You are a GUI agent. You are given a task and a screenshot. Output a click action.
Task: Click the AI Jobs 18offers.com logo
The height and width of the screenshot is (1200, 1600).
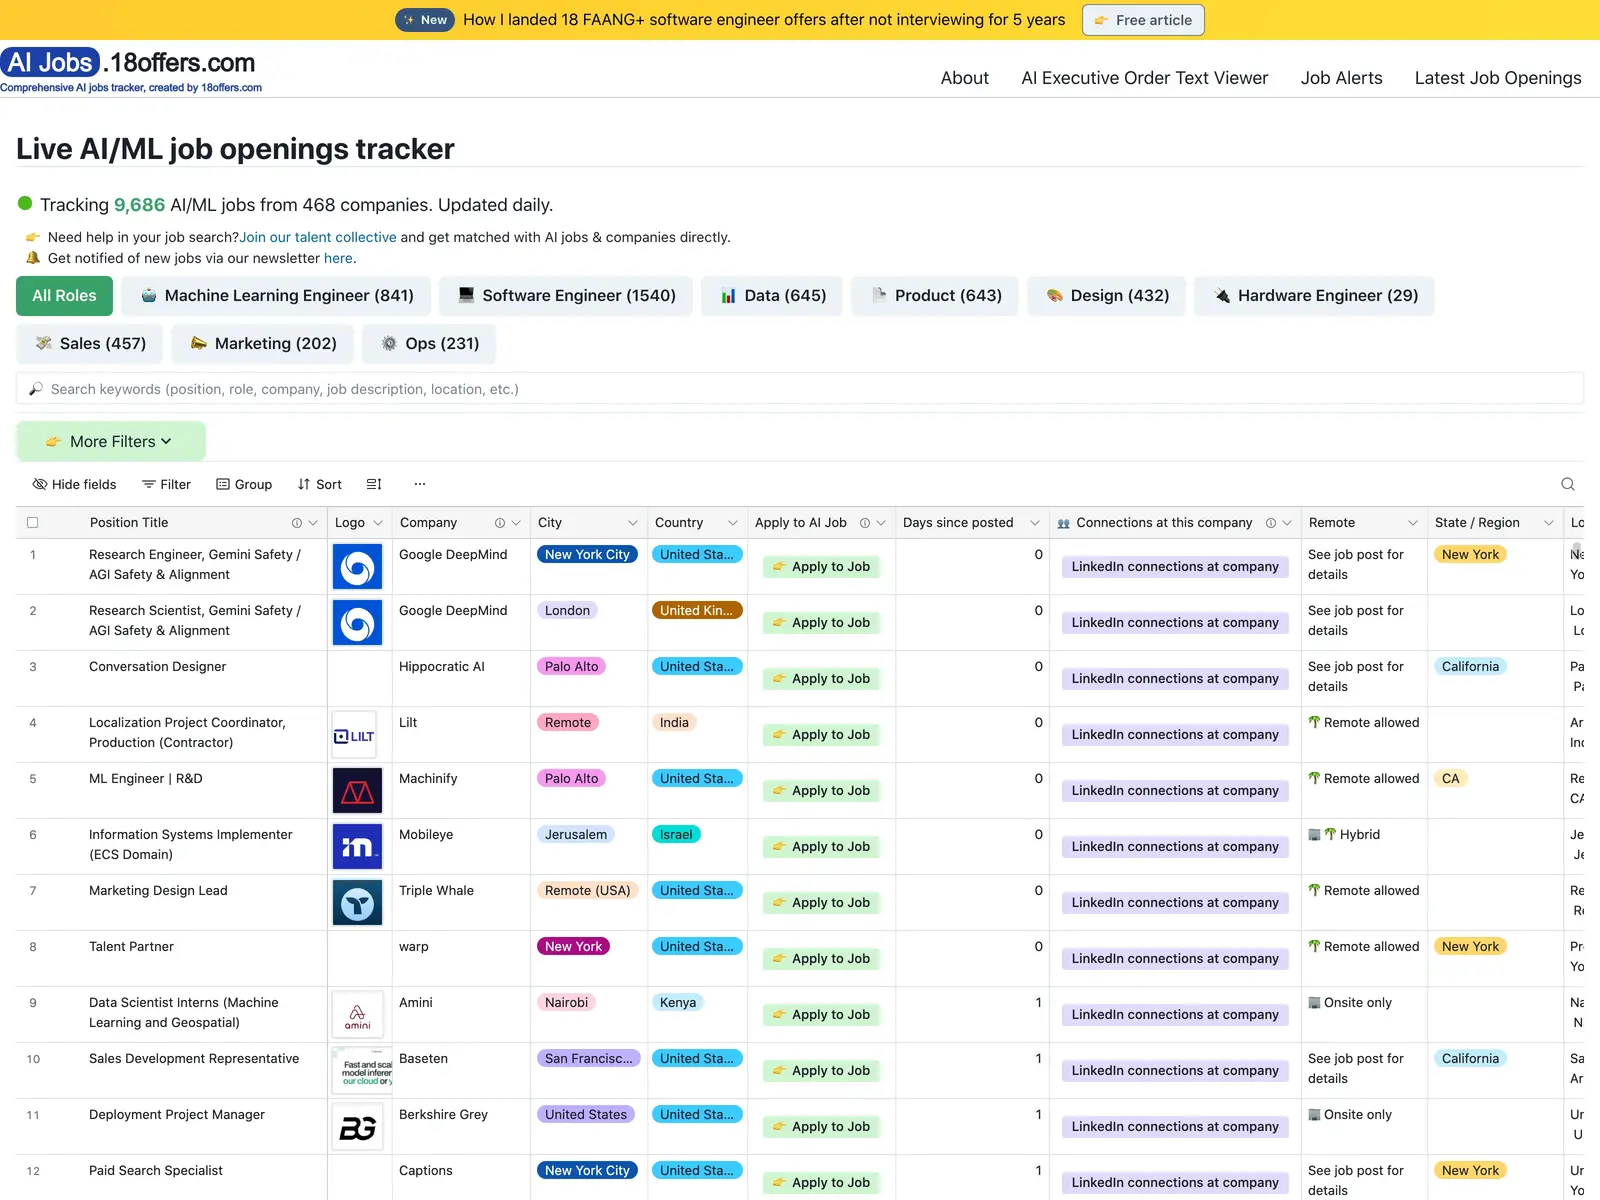click(x=130, y=70)
